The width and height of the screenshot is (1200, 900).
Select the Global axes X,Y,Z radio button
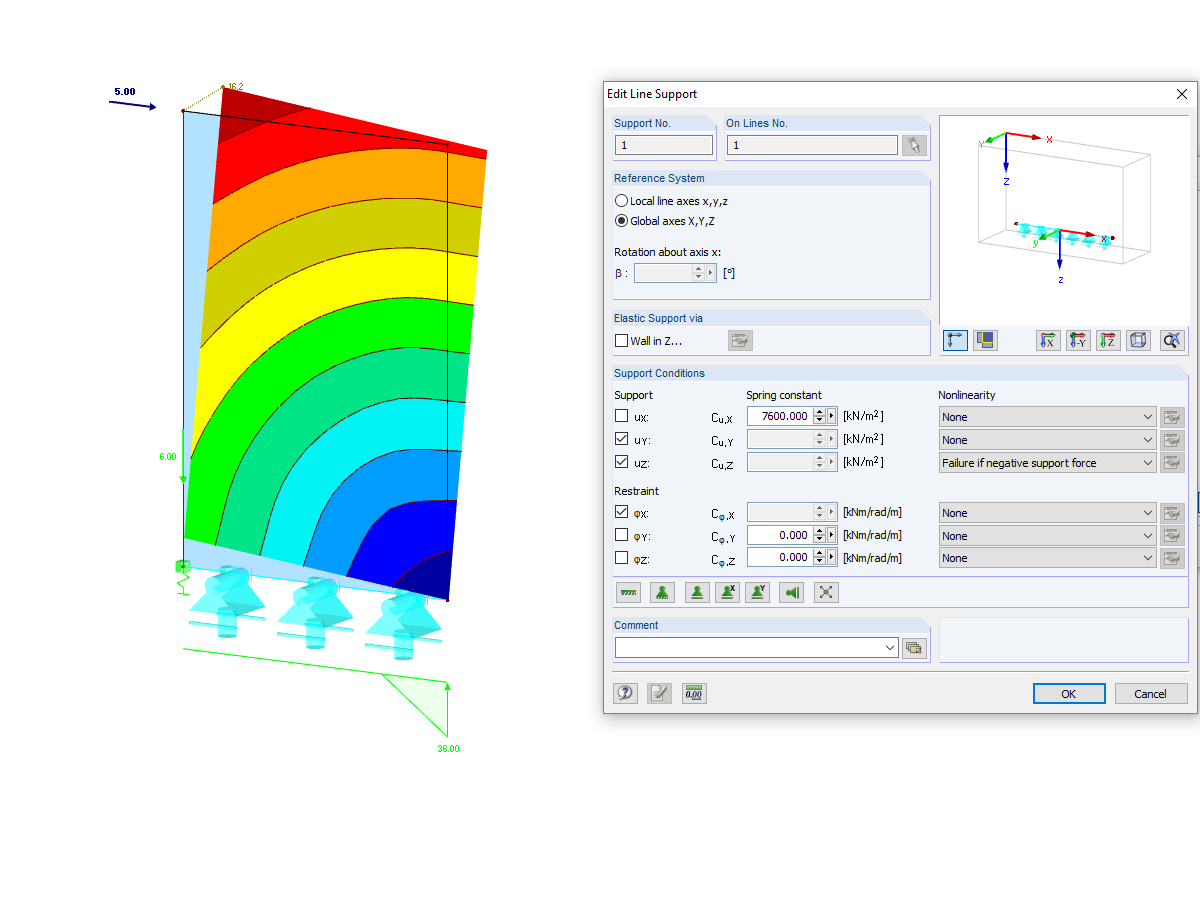click(621, 221)
